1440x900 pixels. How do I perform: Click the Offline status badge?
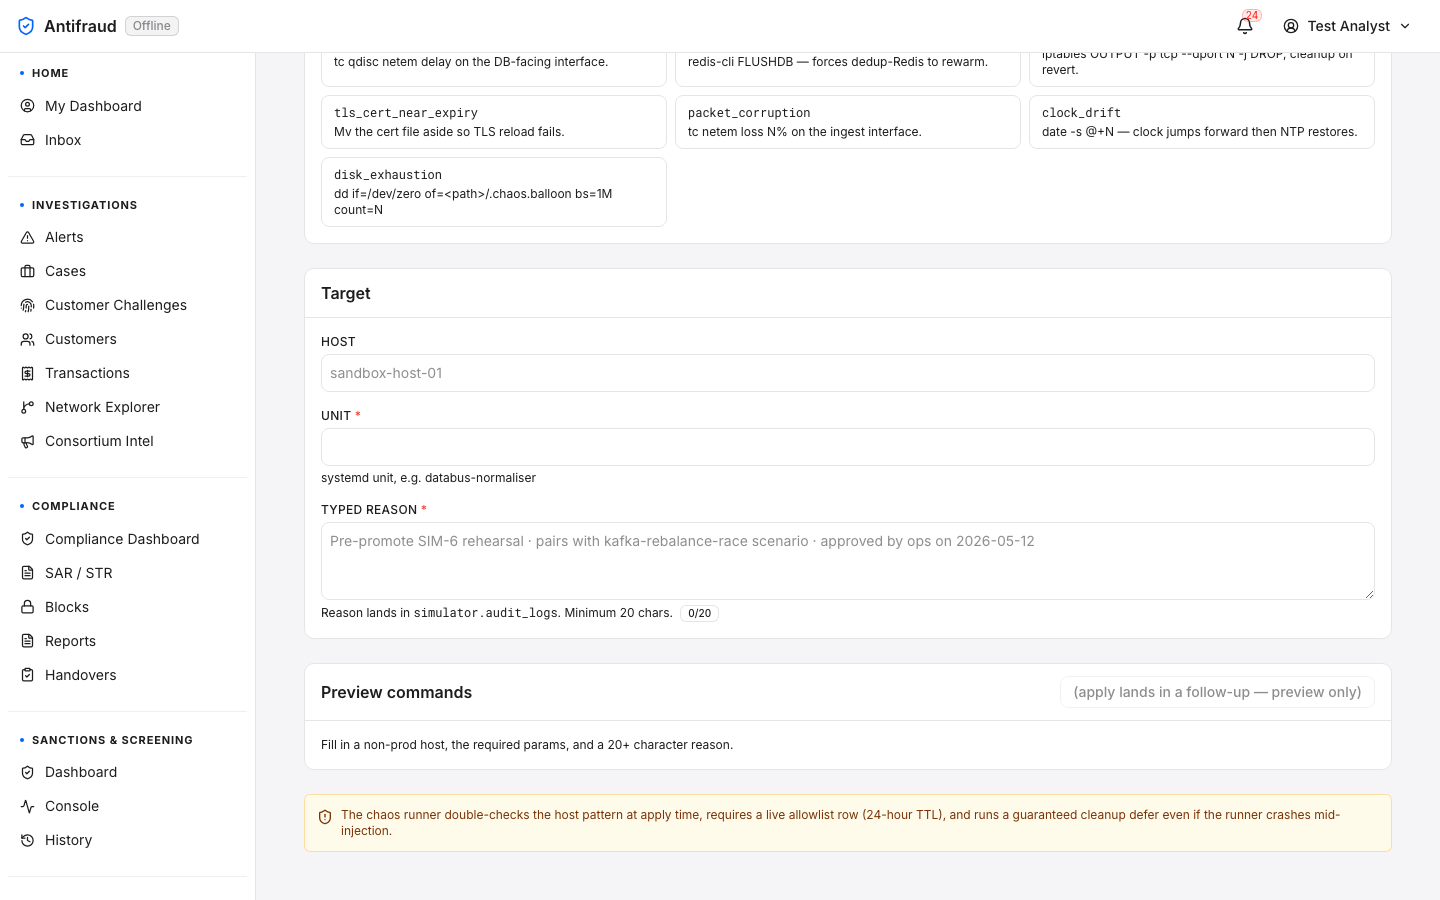152,26
